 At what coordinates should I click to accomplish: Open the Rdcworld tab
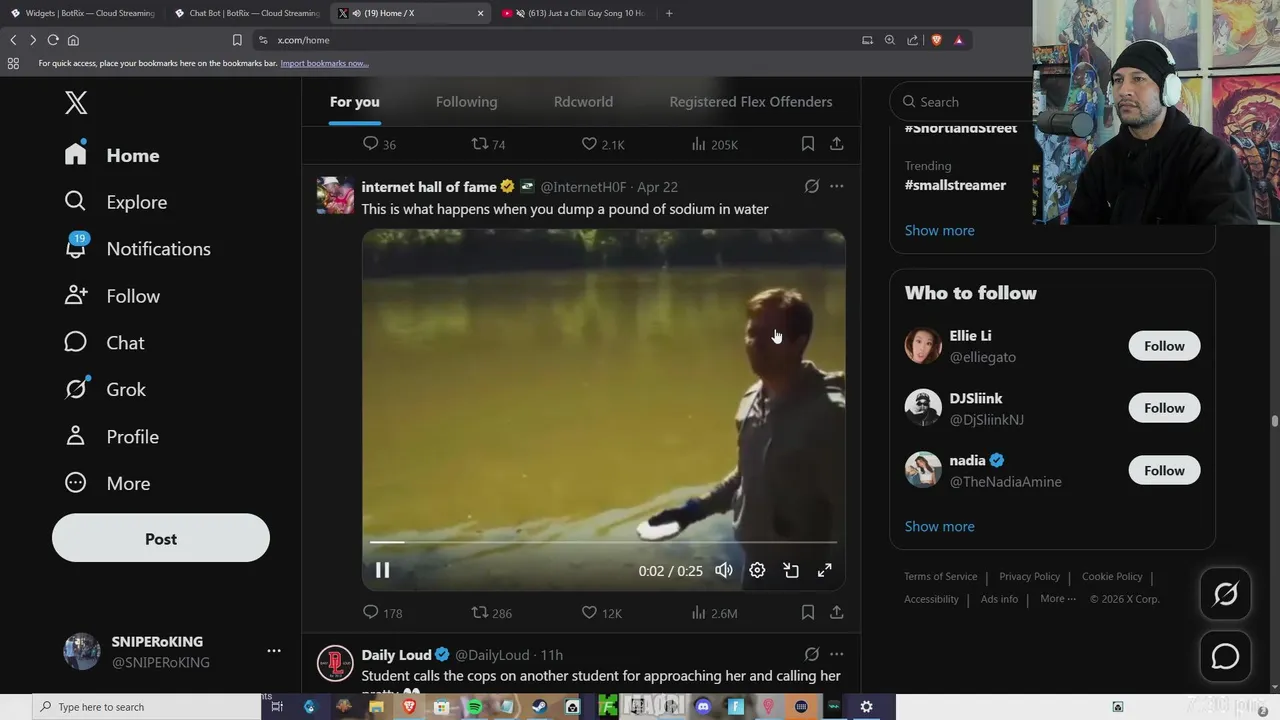click(x=583, y=102)
